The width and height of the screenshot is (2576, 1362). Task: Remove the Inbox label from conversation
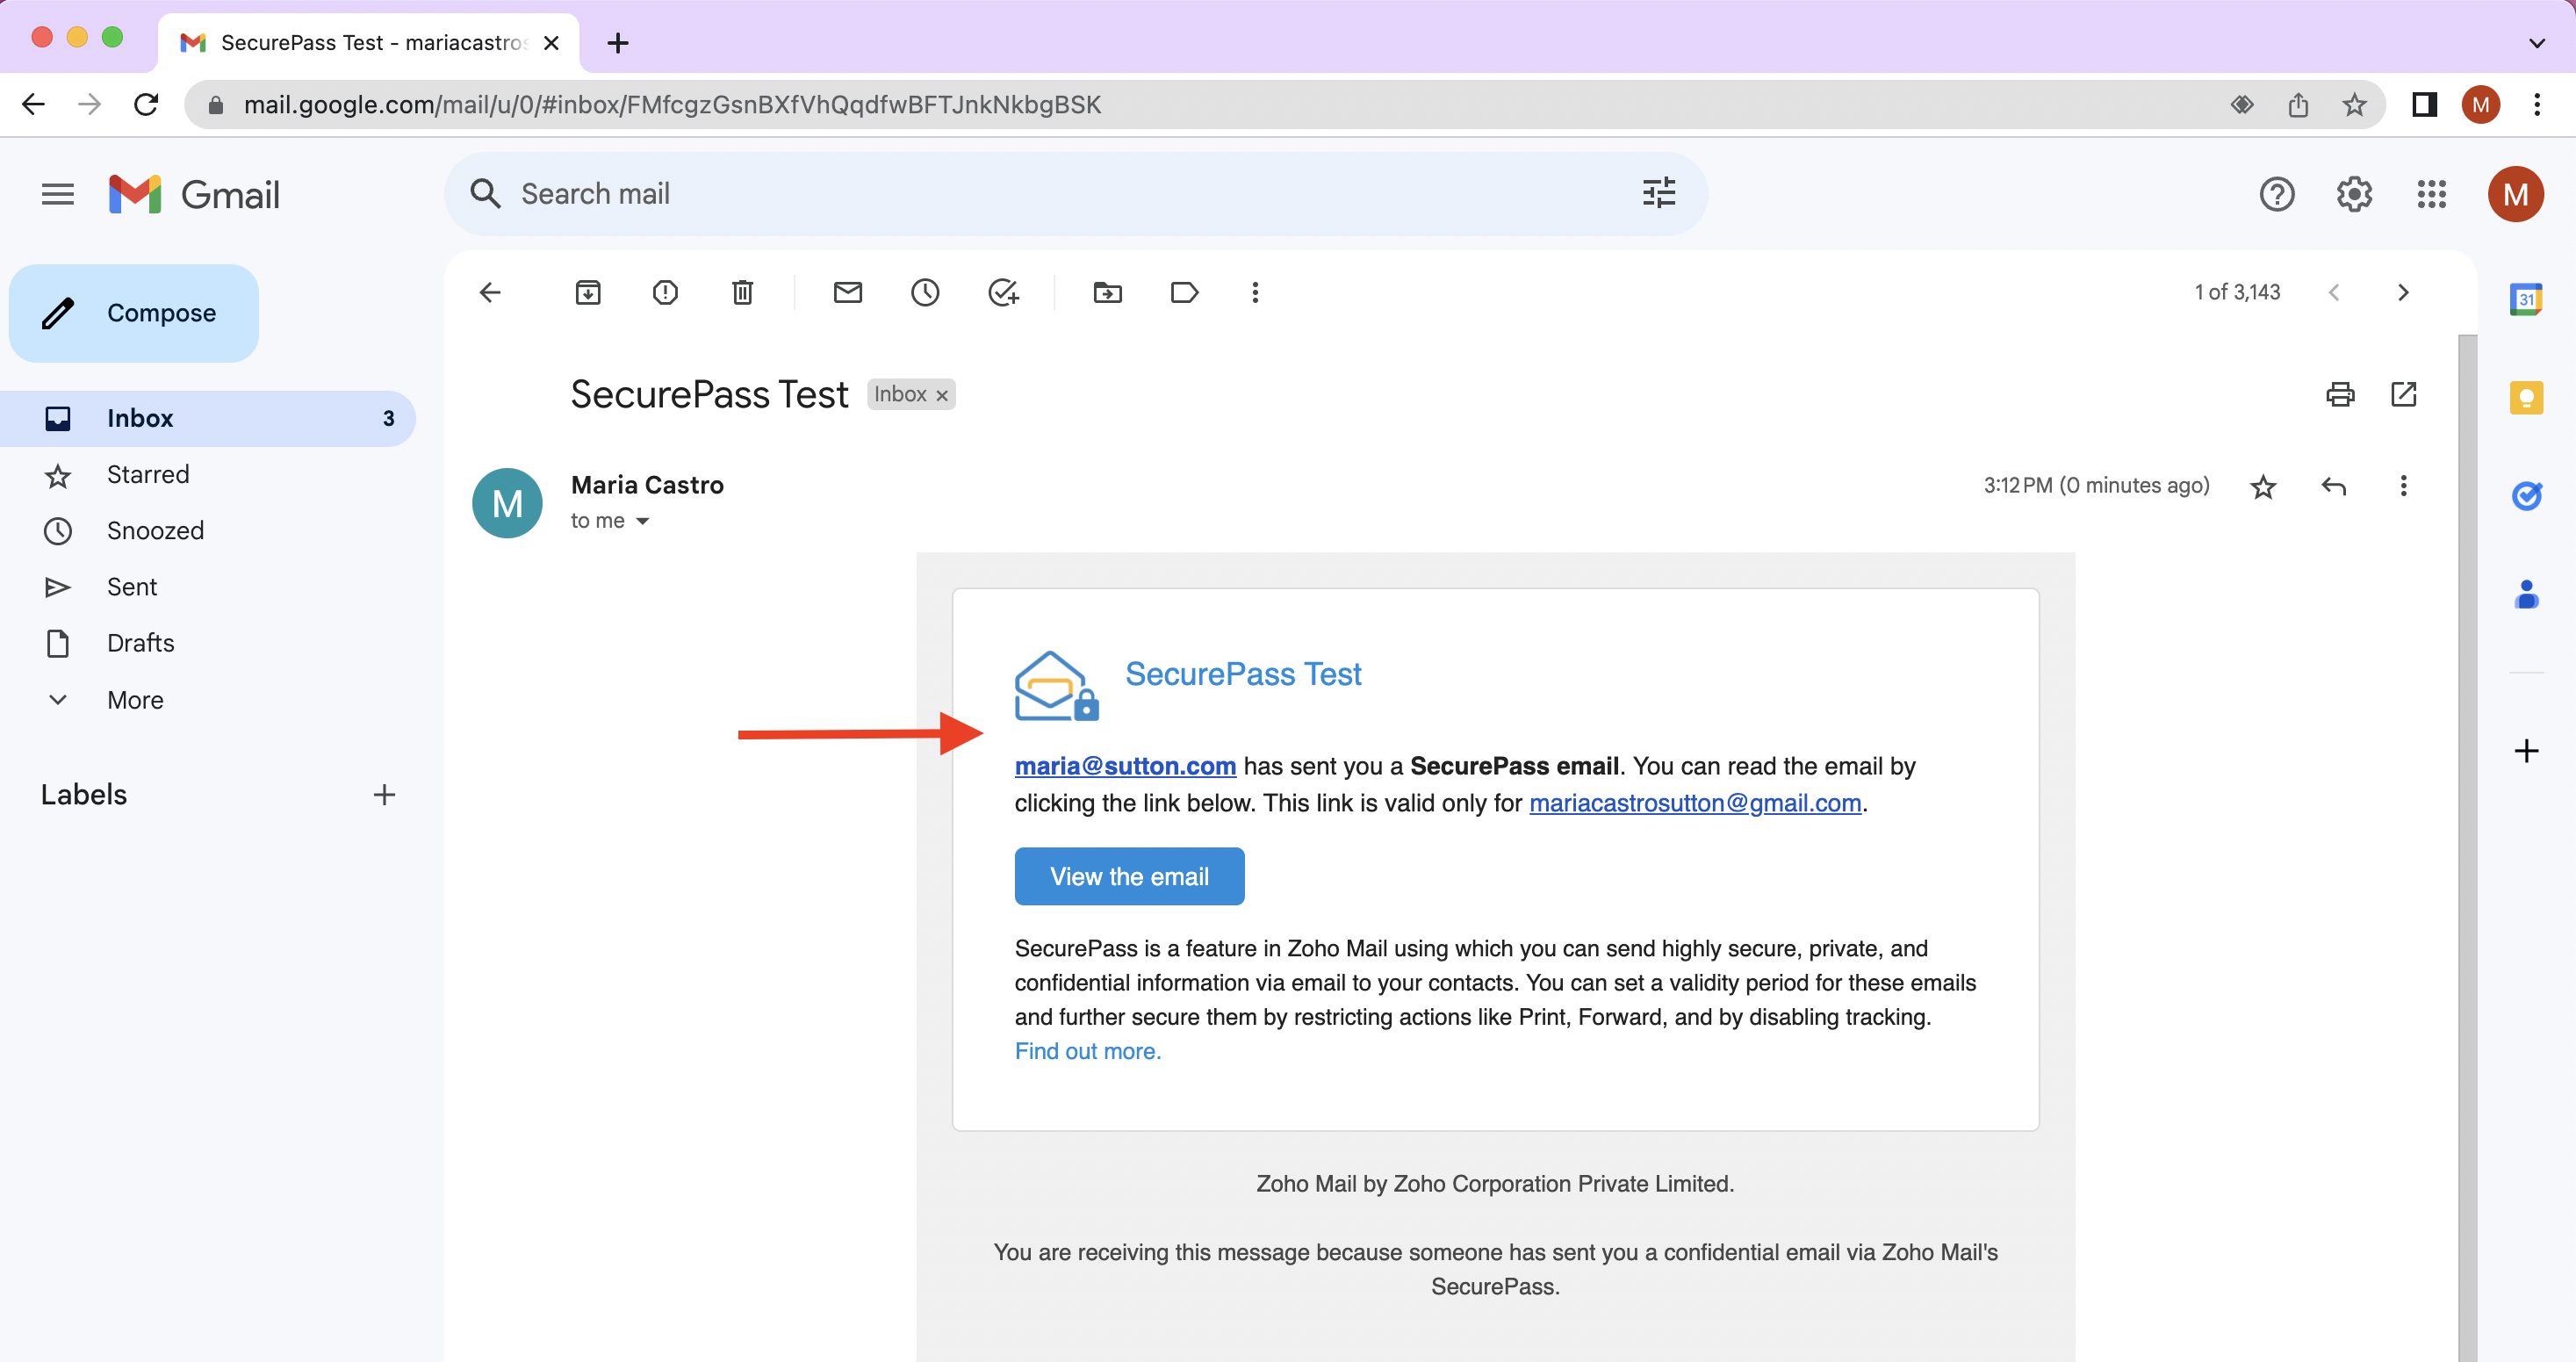click(941, 395)
